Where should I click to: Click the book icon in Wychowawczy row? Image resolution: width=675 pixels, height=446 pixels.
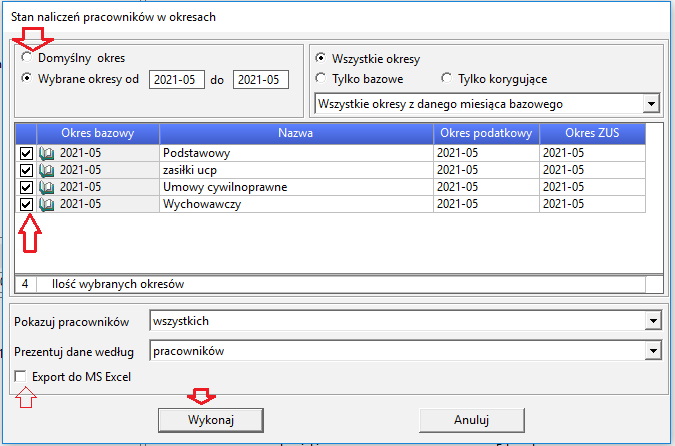tap(46, 204)
